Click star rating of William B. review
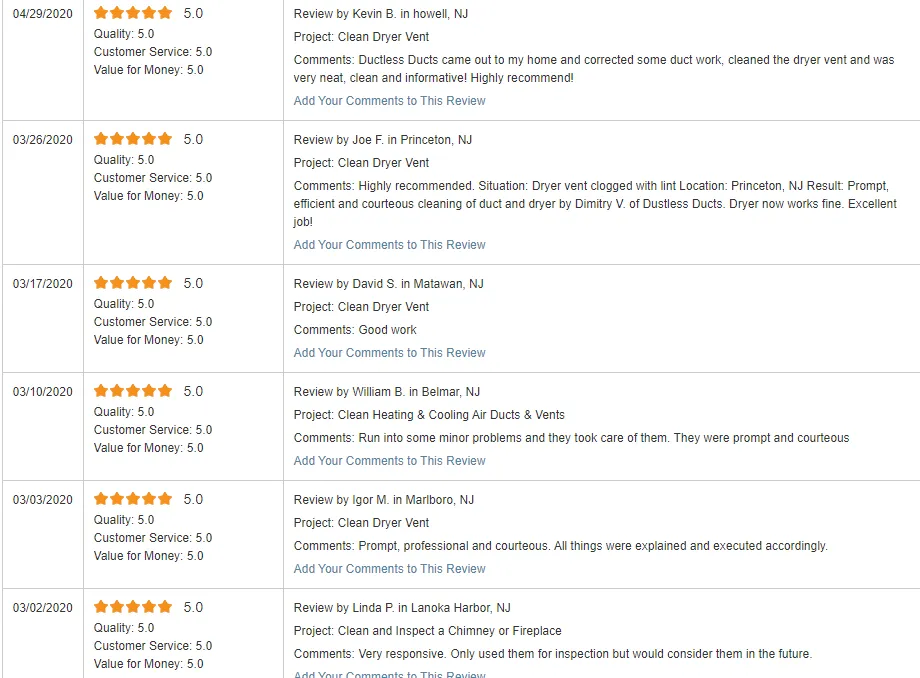The height and width of the screenshot is (678, 920). click(133, 391)
